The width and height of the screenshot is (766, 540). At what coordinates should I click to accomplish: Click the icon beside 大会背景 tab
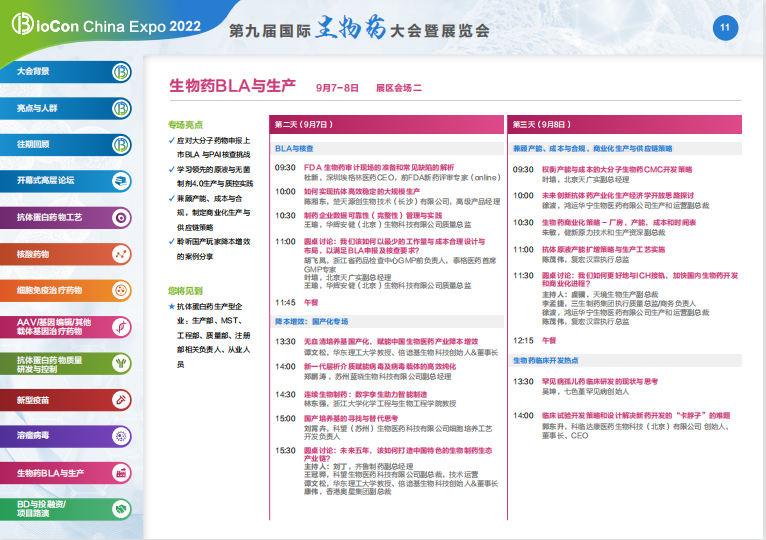[121, 72]
